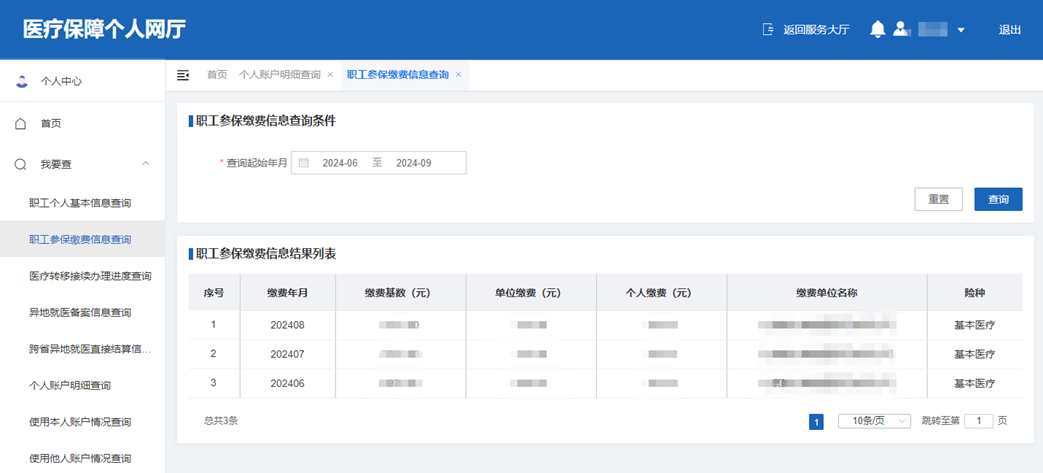1043x473 pixels.
Task: Select the row cell 202407
Action: point(287,355)
